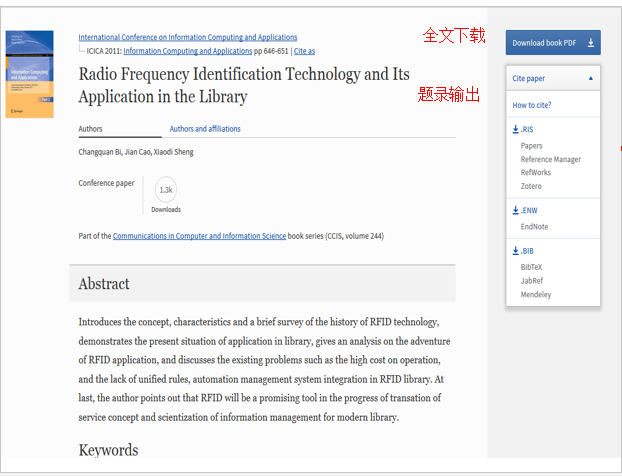Click the Keywords heading

click(108, 450)
